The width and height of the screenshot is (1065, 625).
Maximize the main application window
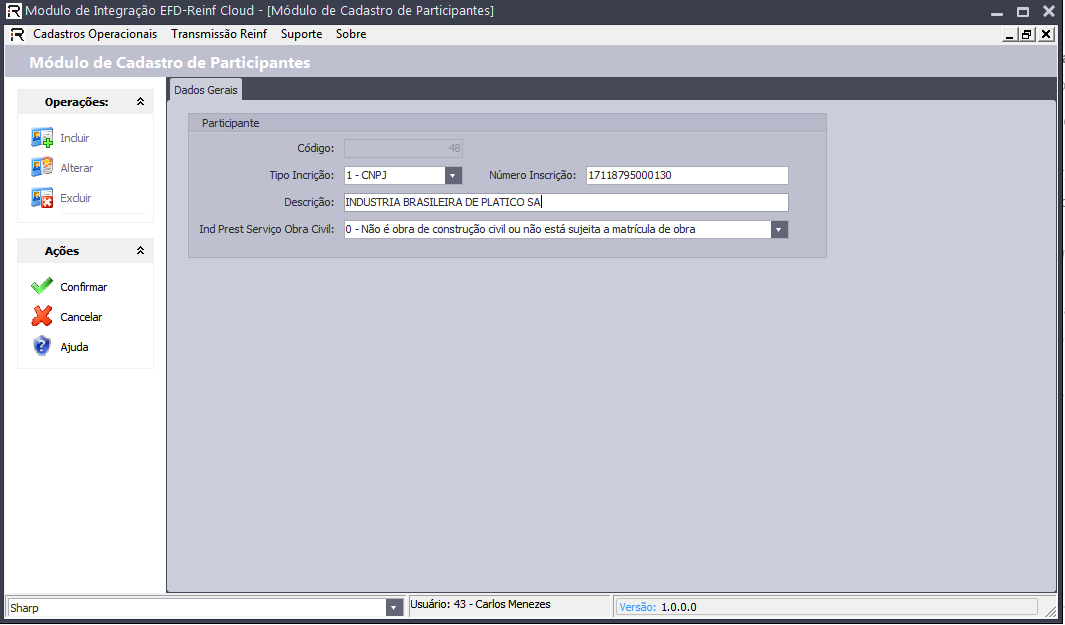[1023, 12]
